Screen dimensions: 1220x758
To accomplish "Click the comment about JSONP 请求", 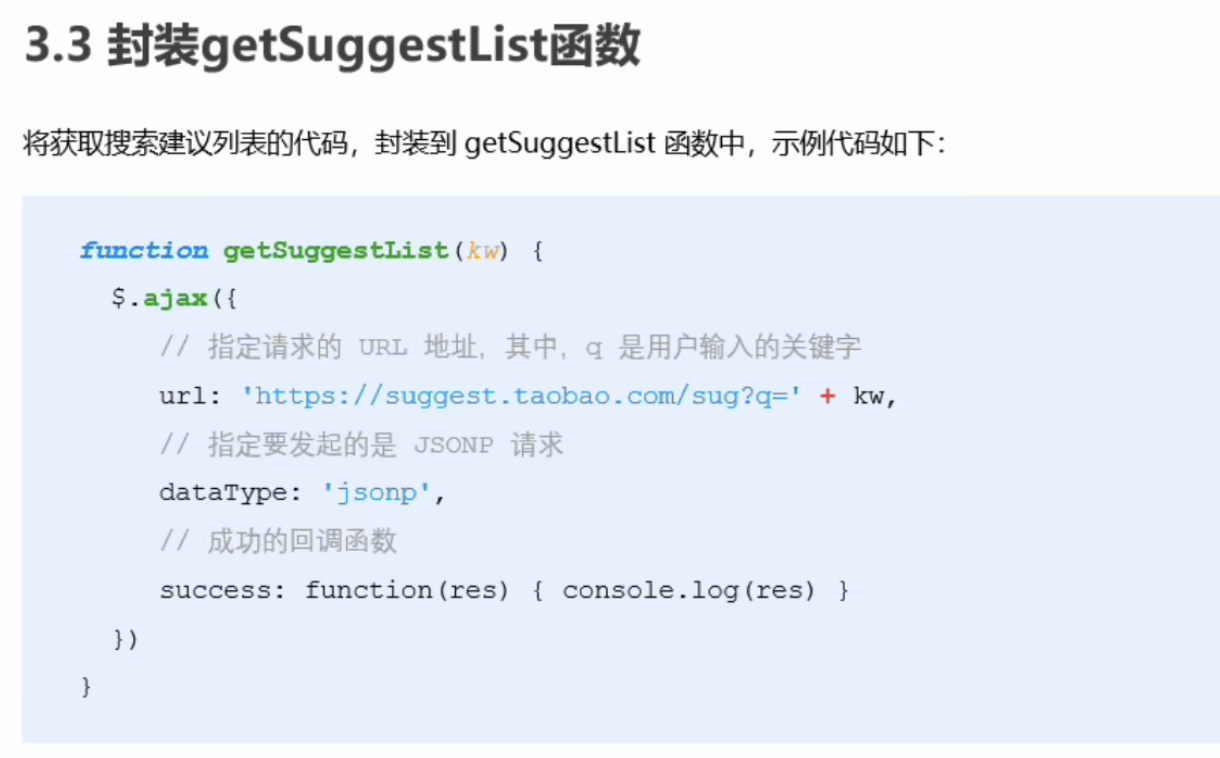I will pyautogui.click(x=361, y=445).
